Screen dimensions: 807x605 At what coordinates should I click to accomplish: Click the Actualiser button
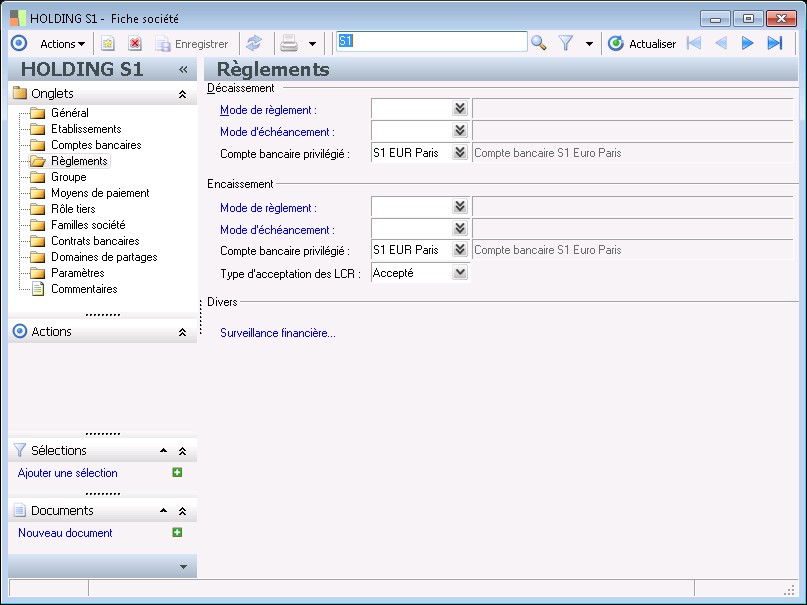coord(642,44)
